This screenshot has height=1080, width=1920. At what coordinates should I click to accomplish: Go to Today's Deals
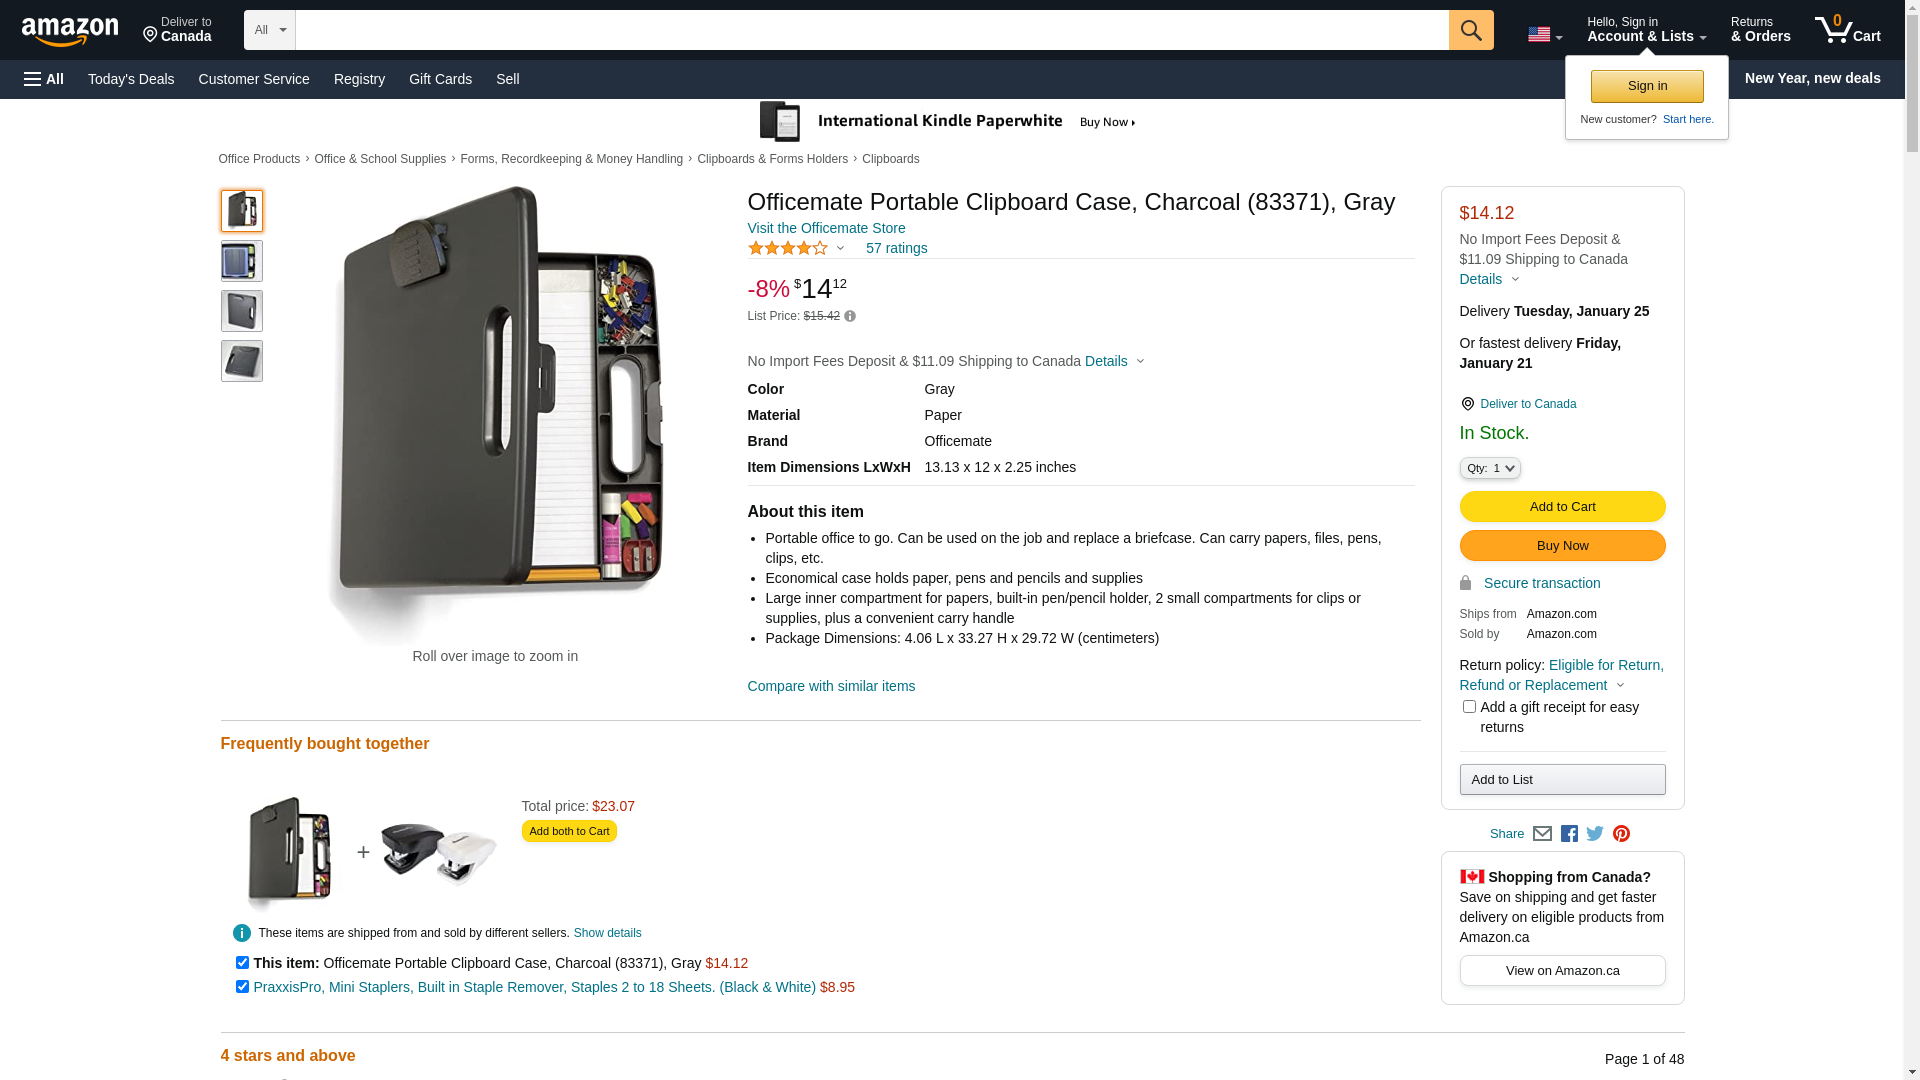coord(131,79)
